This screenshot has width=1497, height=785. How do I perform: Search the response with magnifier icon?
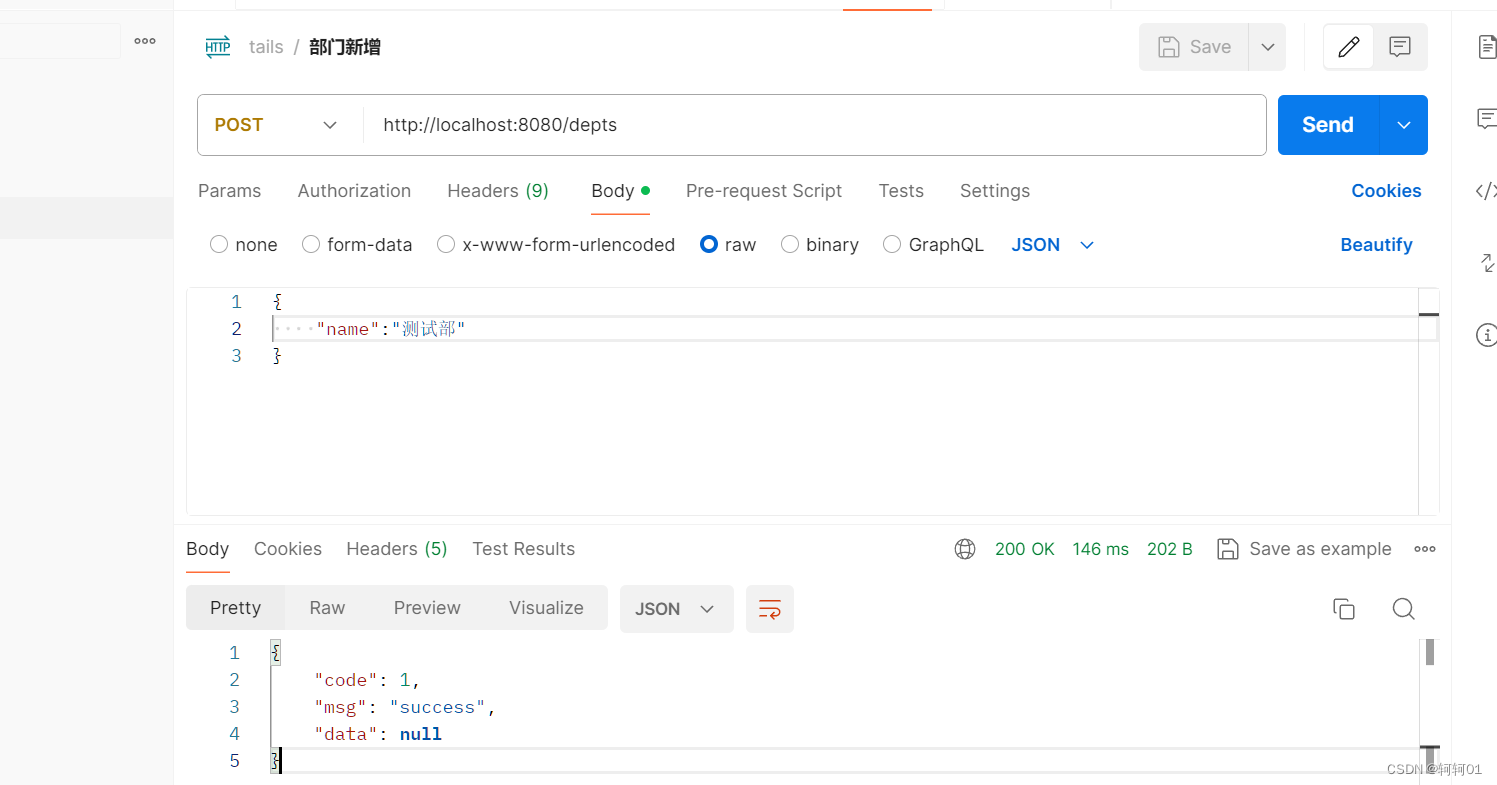1403,609
